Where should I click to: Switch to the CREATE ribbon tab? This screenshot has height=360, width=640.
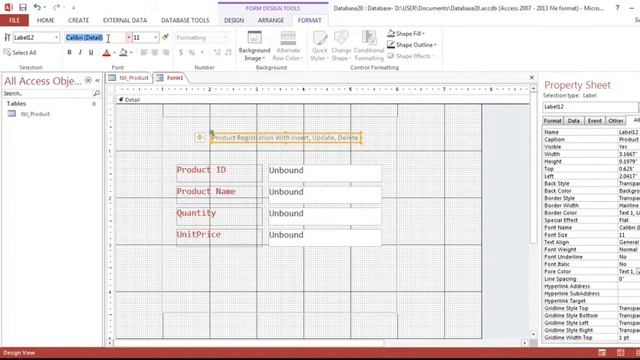click(x=78, y=20)
